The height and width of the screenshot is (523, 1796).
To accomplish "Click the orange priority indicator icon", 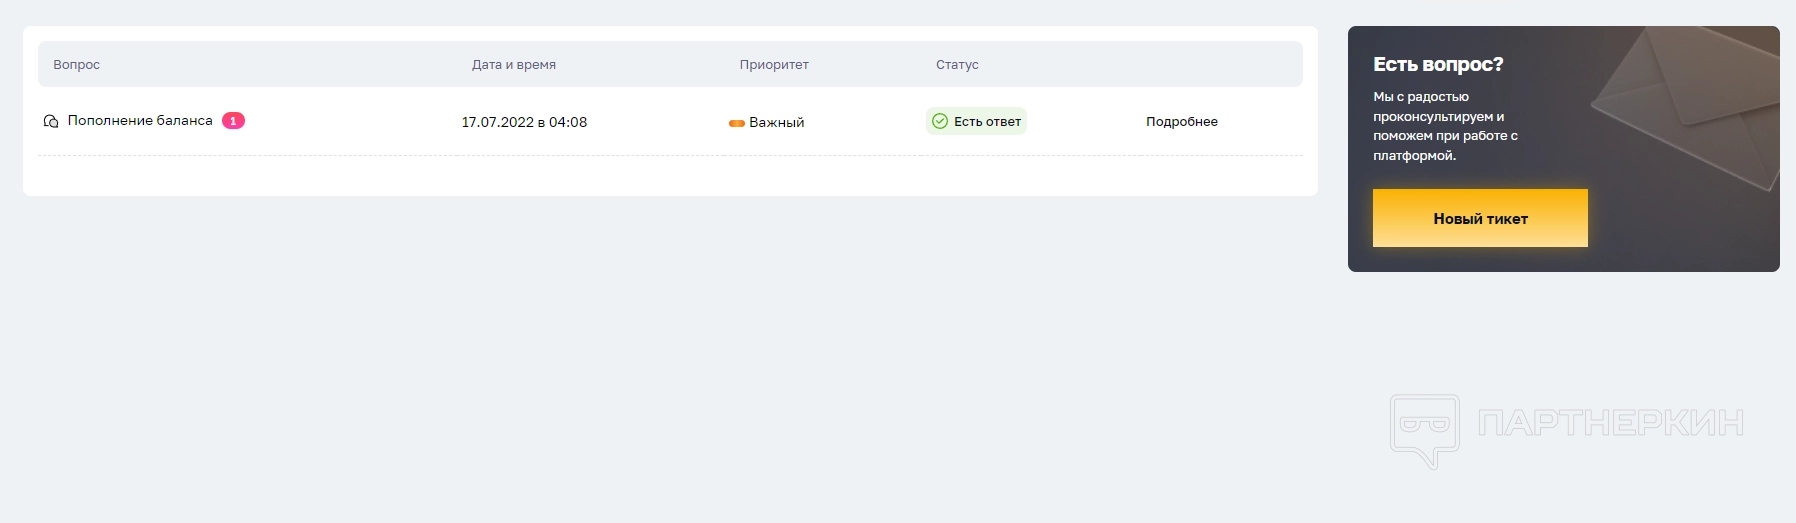I will point(737,123).
